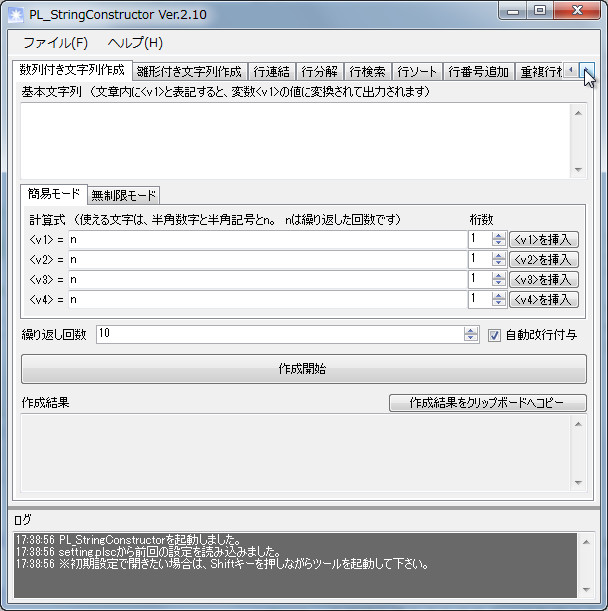Switch to the 無制限モード tab
This screenshot has width=608, height=611.
(124, 195)
